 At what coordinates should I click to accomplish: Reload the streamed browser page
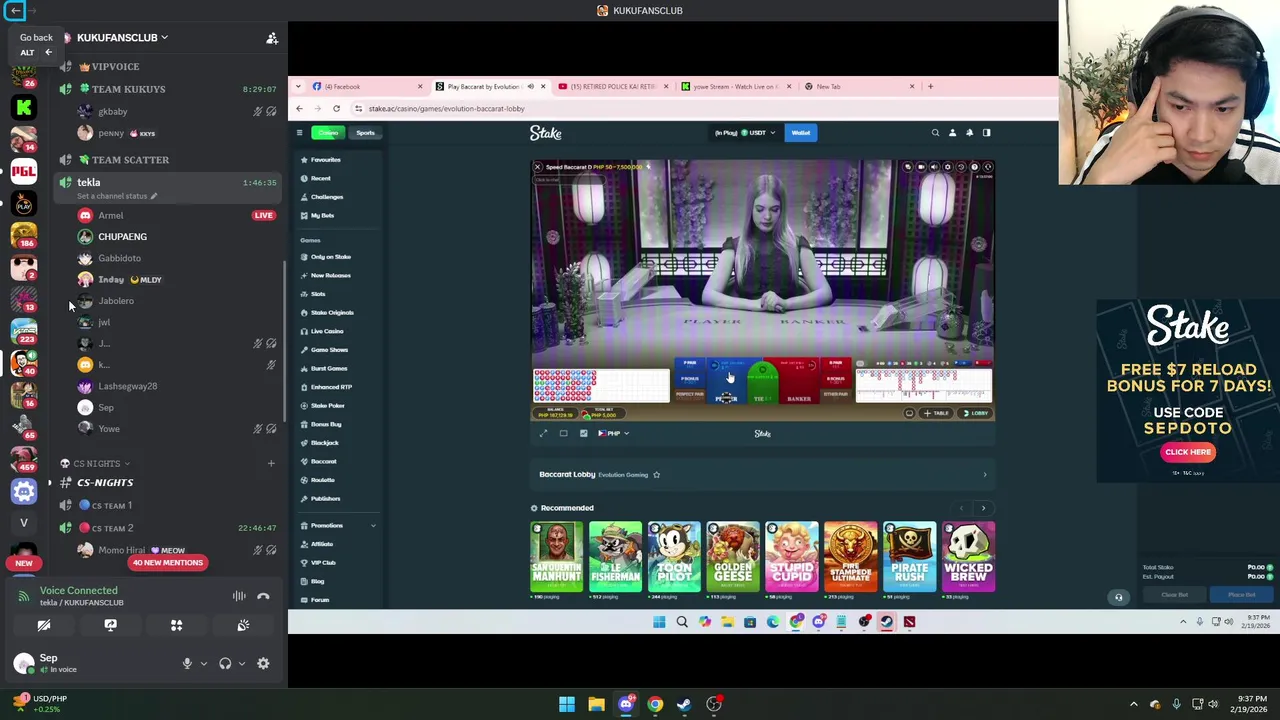(336, 109)
